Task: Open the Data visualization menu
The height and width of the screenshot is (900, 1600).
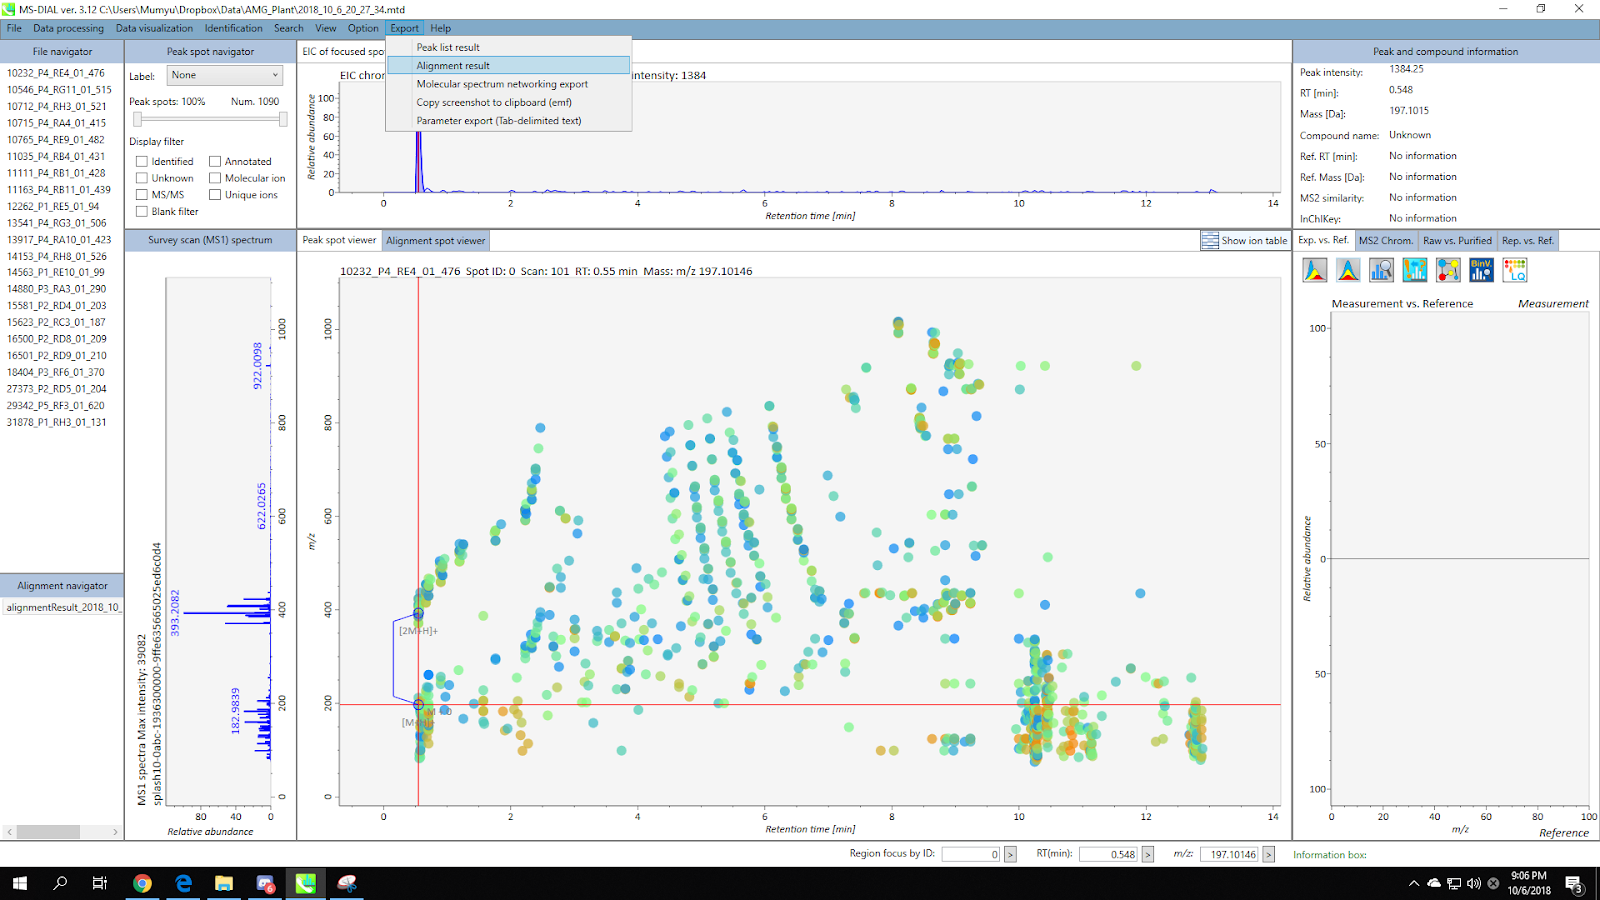Action: click(x=154, y=28)
